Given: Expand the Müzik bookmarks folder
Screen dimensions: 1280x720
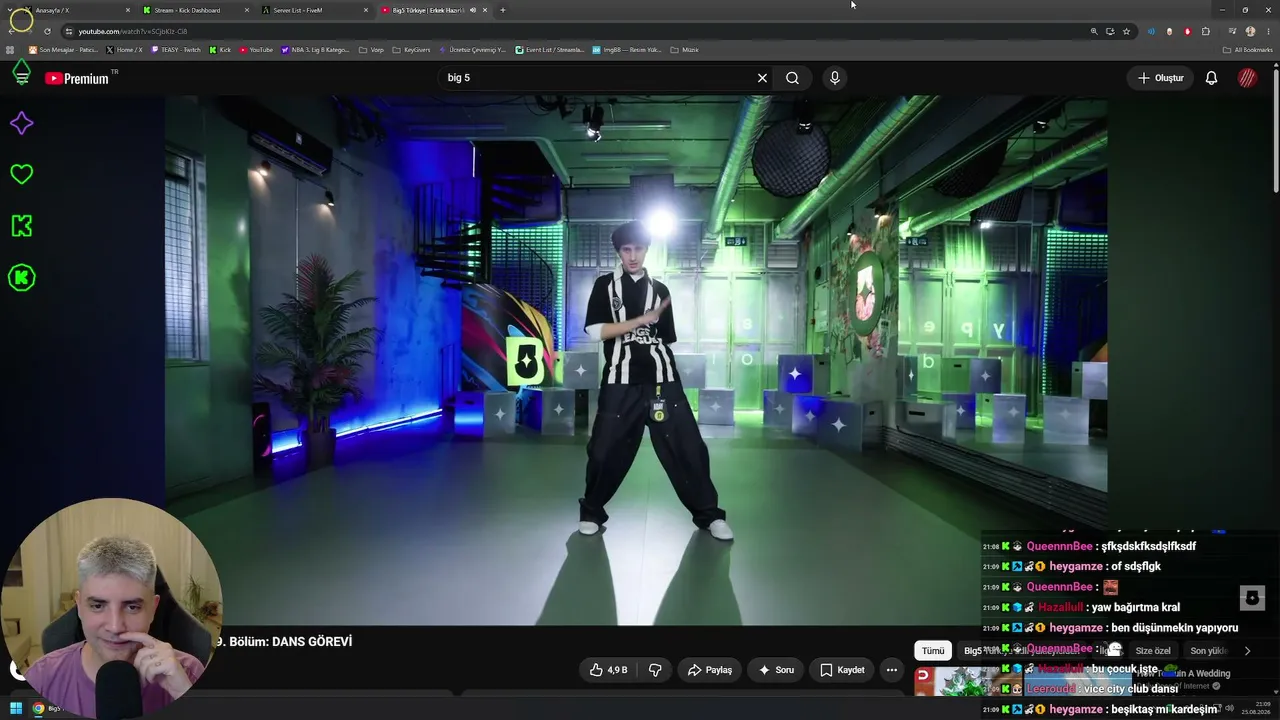Looking at the screenshot, I should 684,50.
